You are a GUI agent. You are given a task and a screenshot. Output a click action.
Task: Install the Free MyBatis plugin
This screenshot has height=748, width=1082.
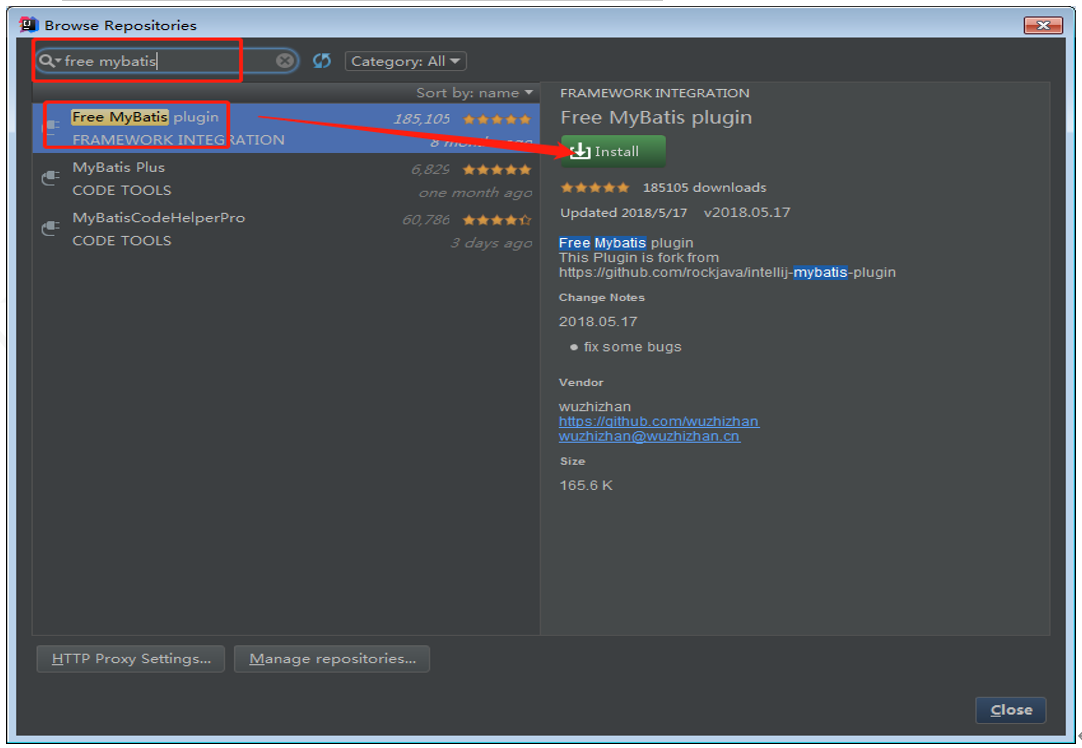(x=613, y=151)
